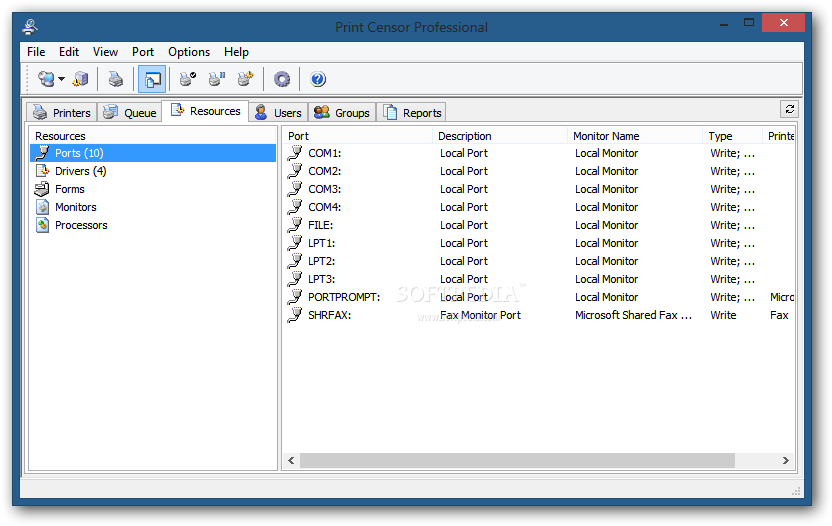
Task: Click the left arrow of horizontal scrollbar
Action: [291, 461]
